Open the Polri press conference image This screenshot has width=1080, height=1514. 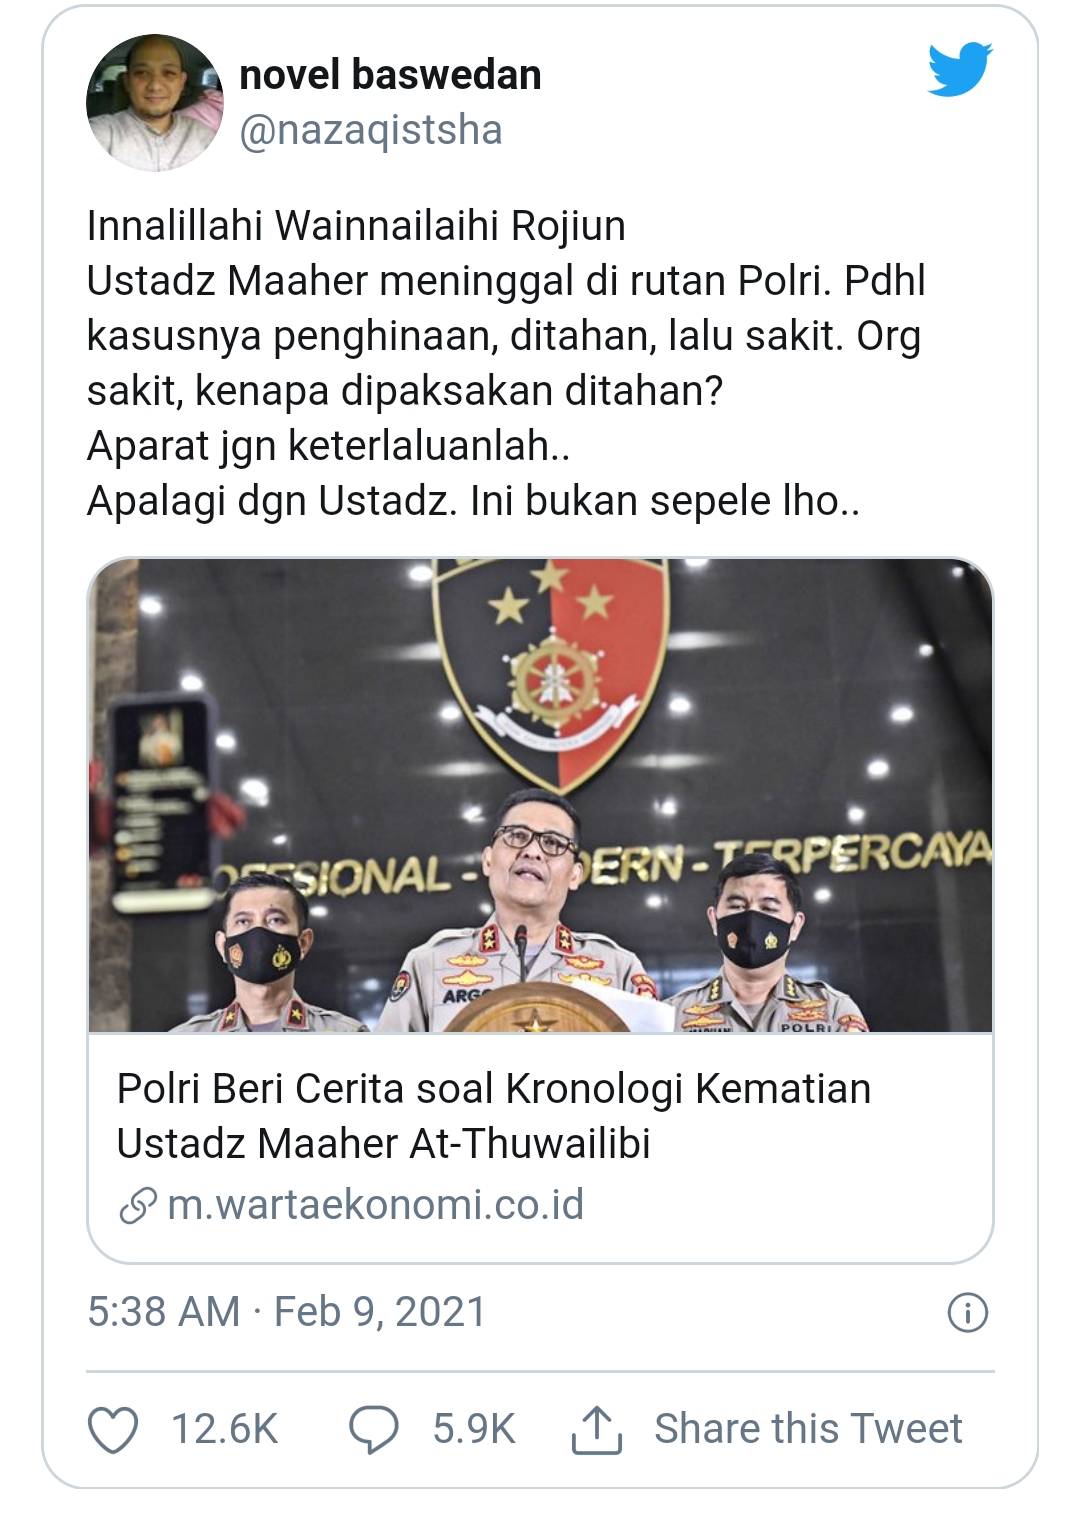click(x=540, y=795)
